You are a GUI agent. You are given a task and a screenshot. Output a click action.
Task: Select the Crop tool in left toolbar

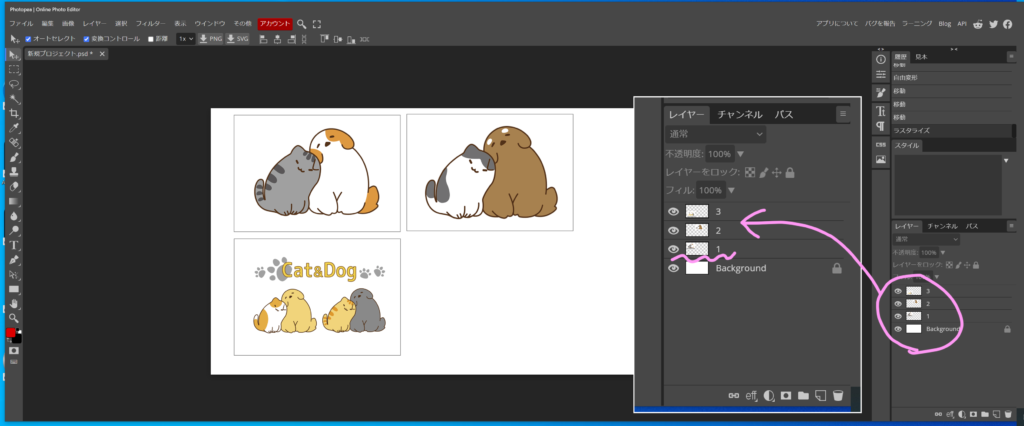tap(14, 114)
